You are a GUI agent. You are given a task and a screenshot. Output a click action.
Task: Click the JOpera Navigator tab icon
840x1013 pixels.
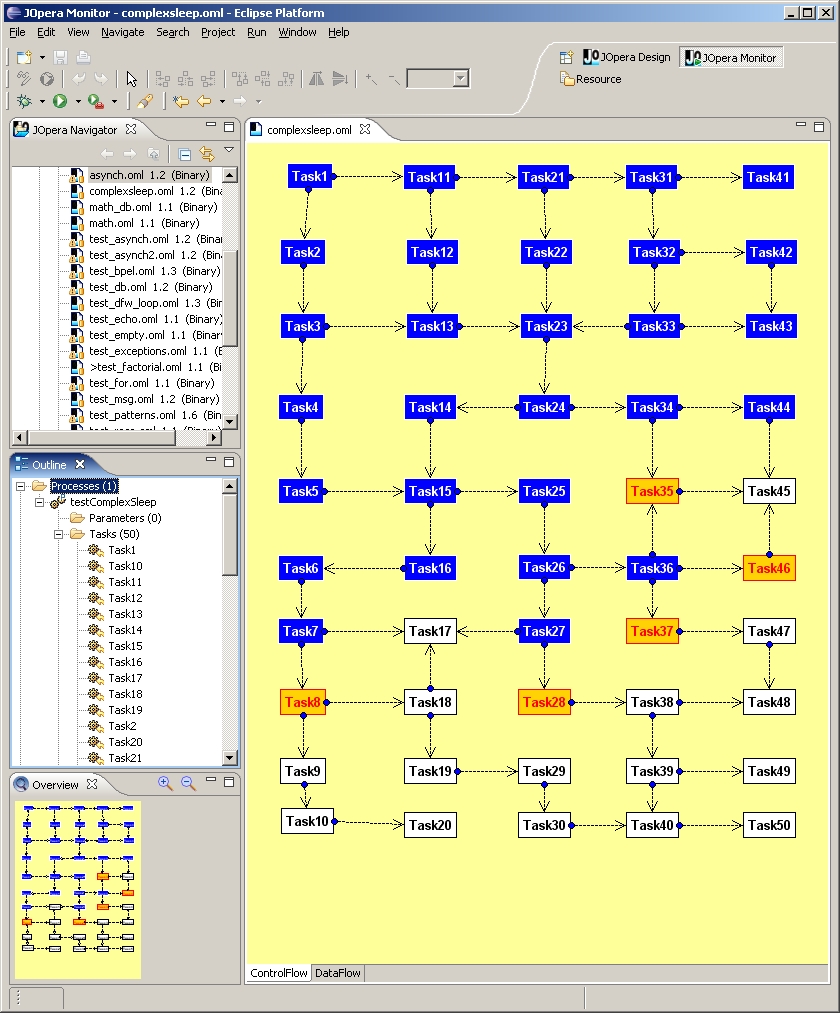coord(21,129)
